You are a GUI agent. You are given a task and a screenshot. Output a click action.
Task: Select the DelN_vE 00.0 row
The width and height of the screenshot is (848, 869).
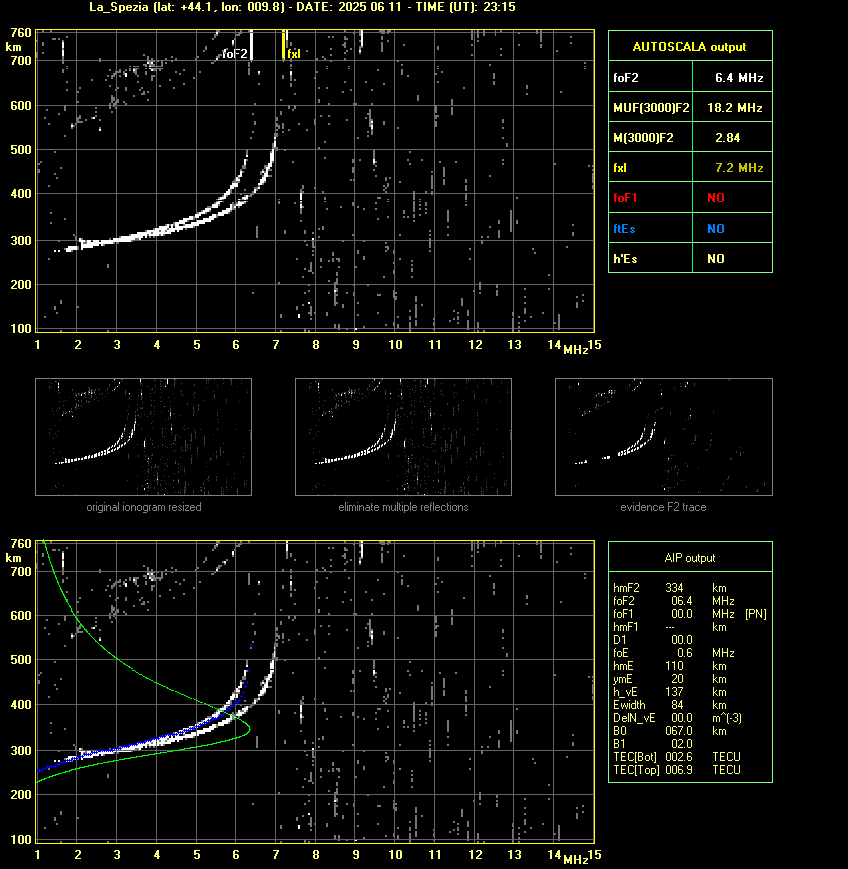tap(677, 718)
